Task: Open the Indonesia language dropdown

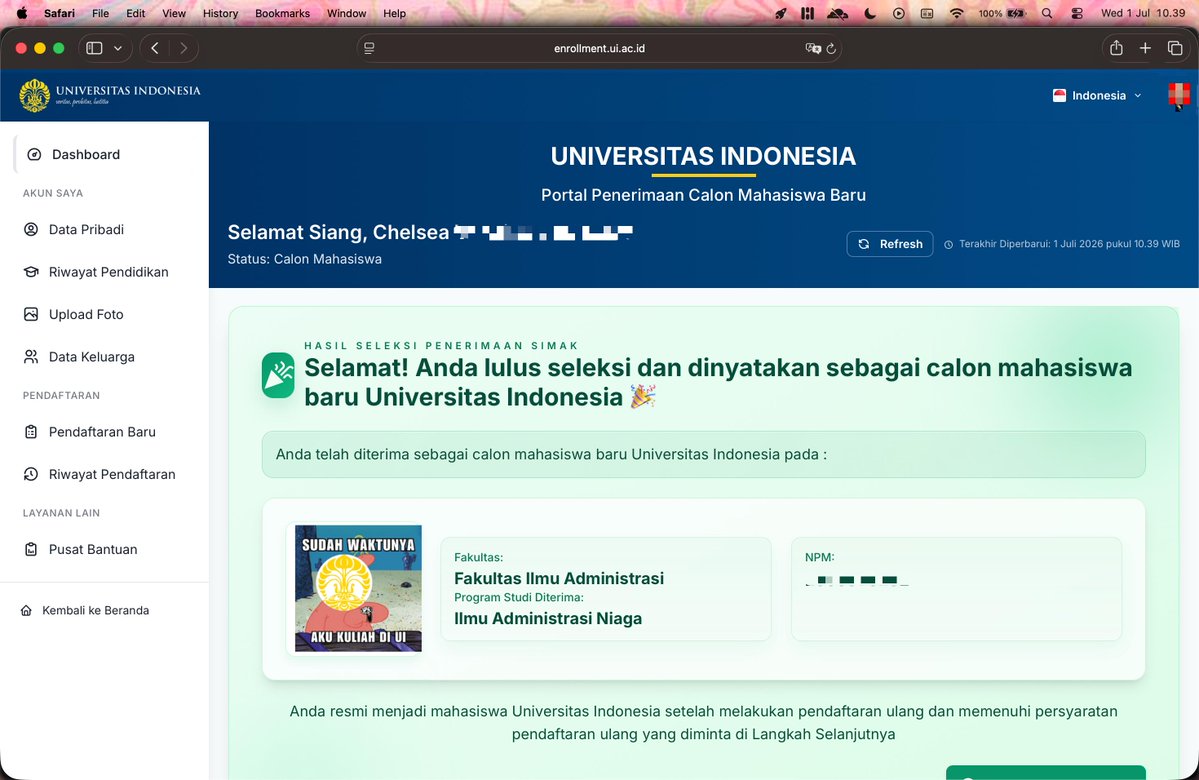Action: (1097, 96)
